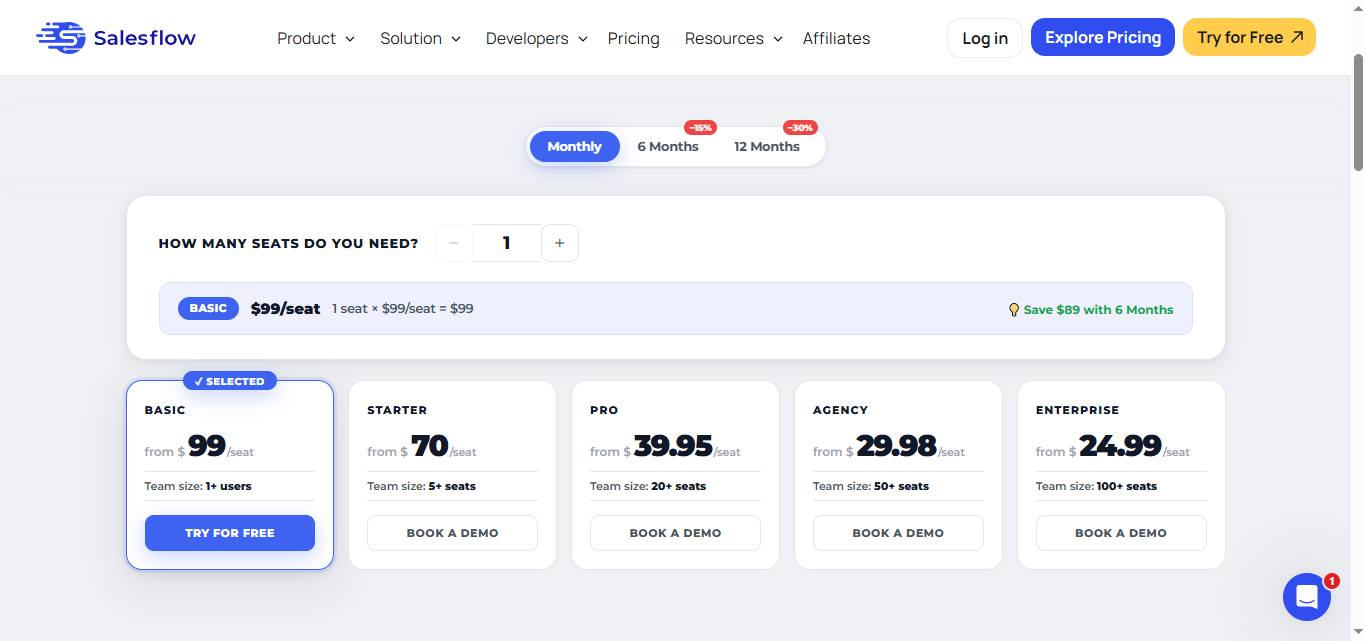Click the minus icon to decrease seats
The width and height of the screenshot is (1366, 641).
(x=453, y=242)
